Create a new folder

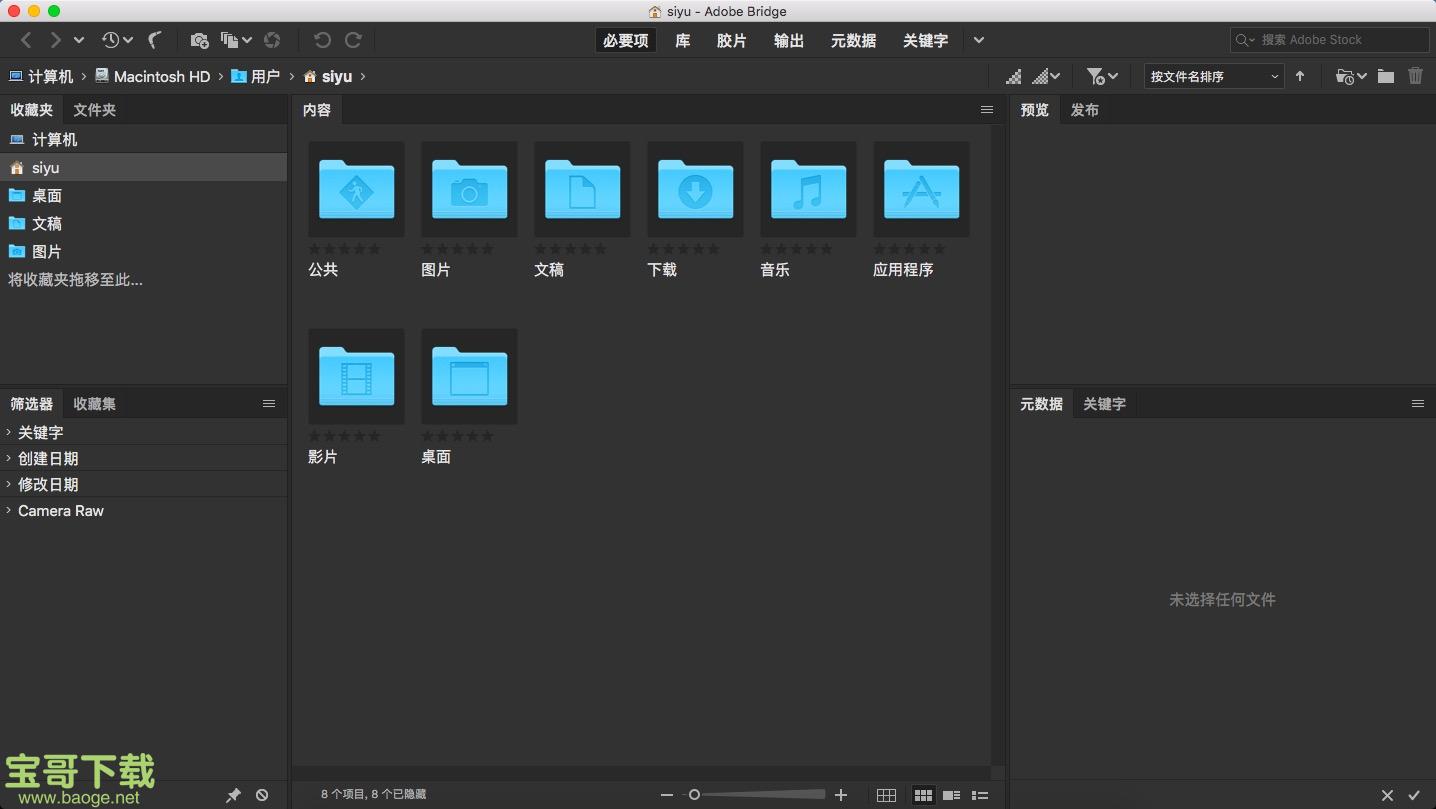pyautogui.click(x=1386, y=76)
